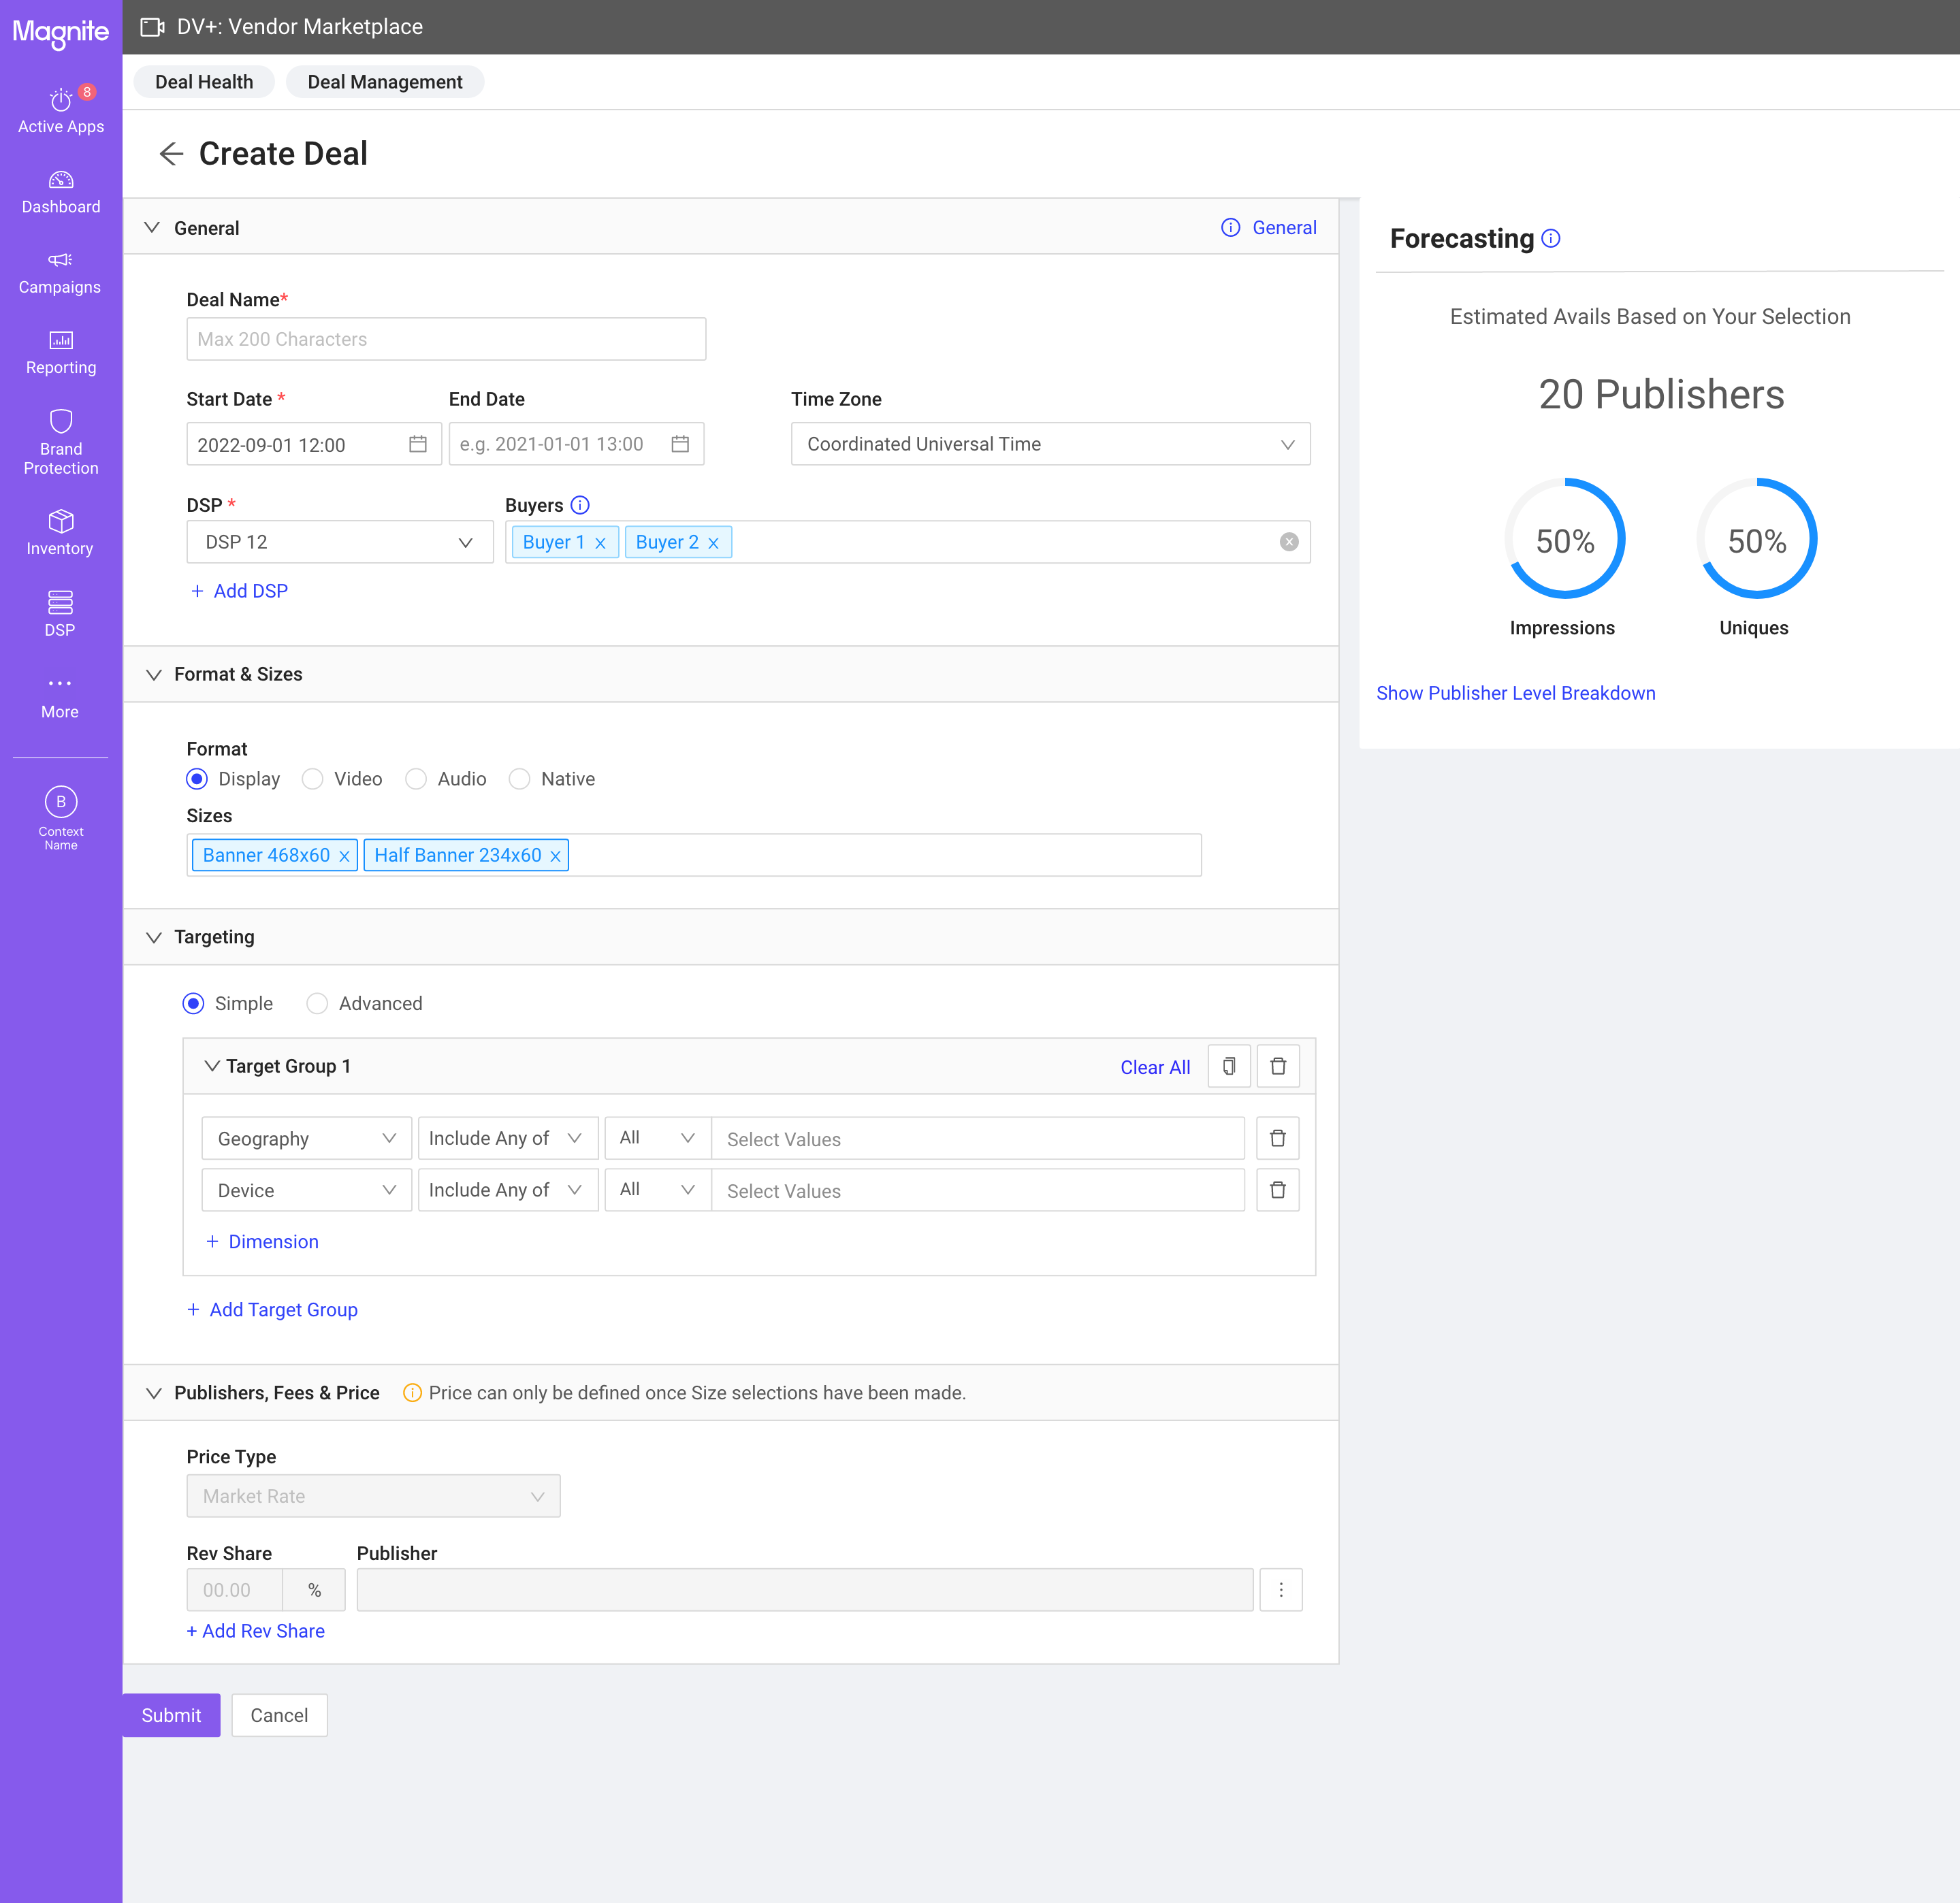Open Start Date calendar picker icon

[418, 444]
